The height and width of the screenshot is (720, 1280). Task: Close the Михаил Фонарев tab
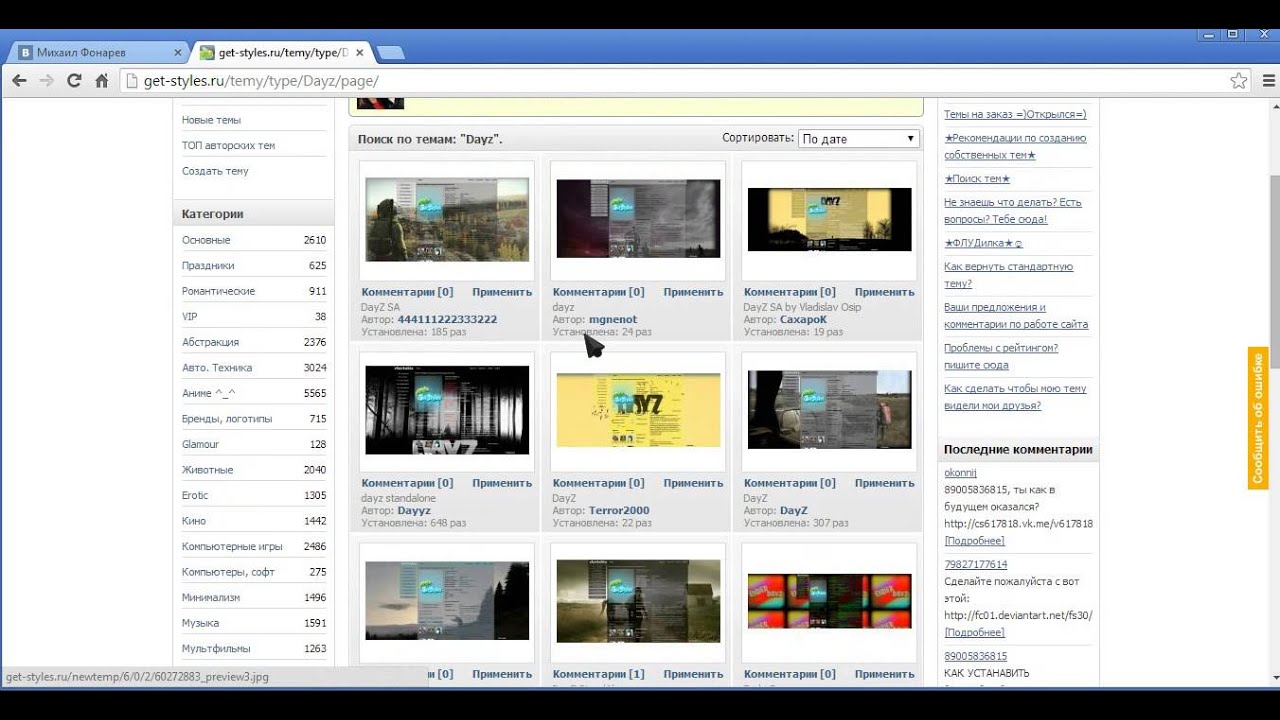point(178,53)
